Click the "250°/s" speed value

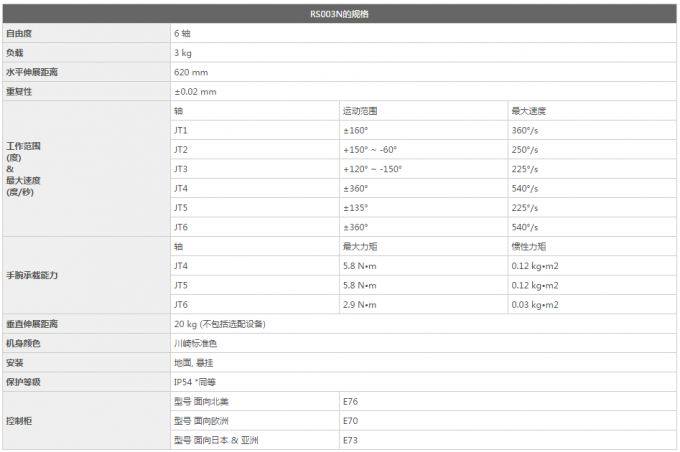[525, 150]
